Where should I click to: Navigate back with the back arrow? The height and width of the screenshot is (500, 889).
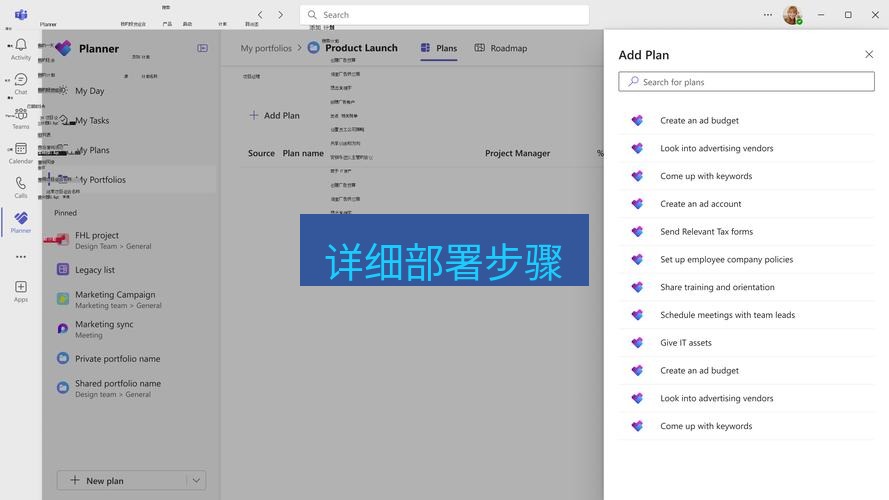(260, 15)
